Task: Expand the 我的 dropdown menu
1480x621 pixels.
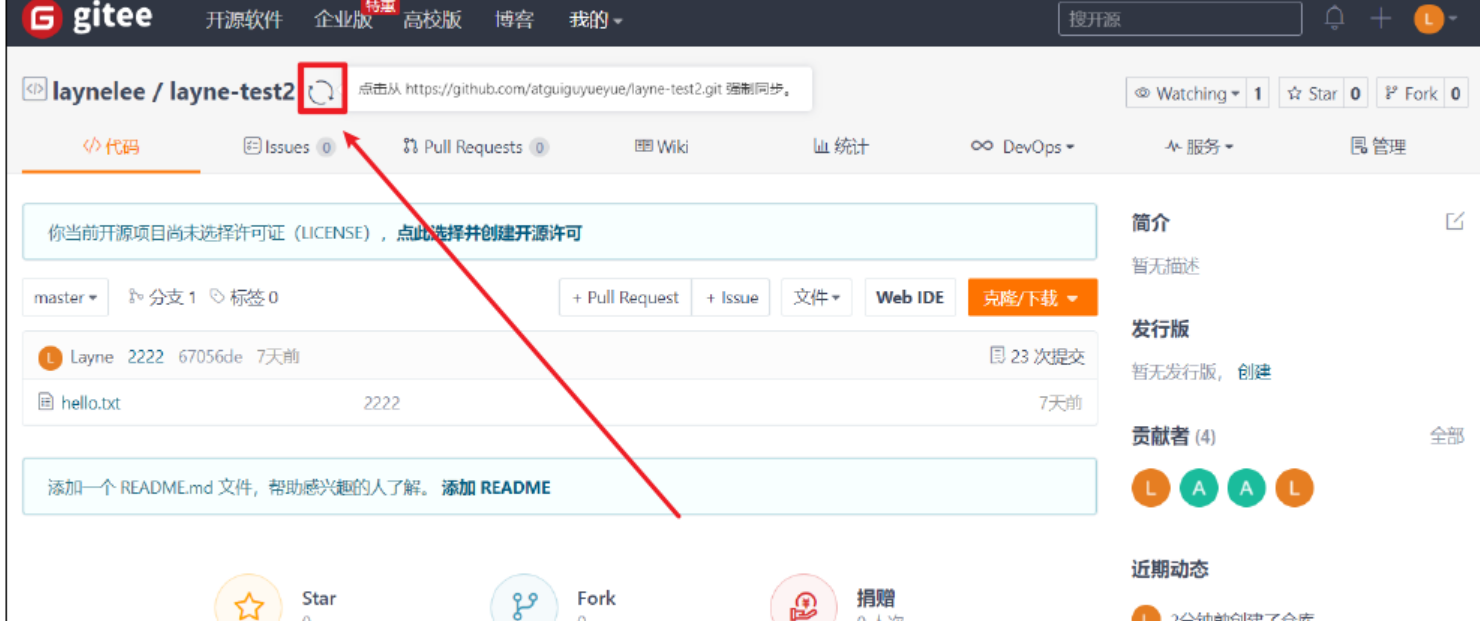Action: pyautogui.click(x=595, y=20)
